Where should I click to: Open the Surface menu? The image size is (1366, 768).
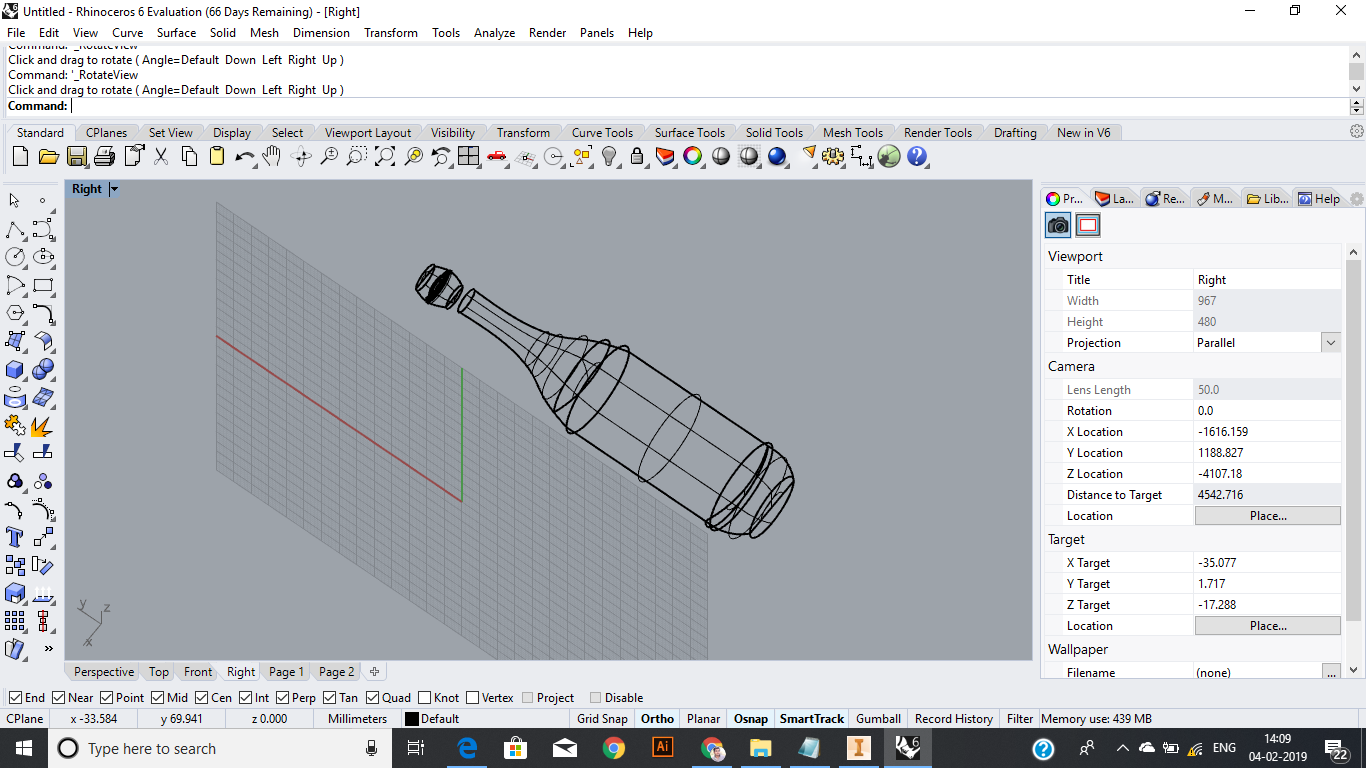176,33
